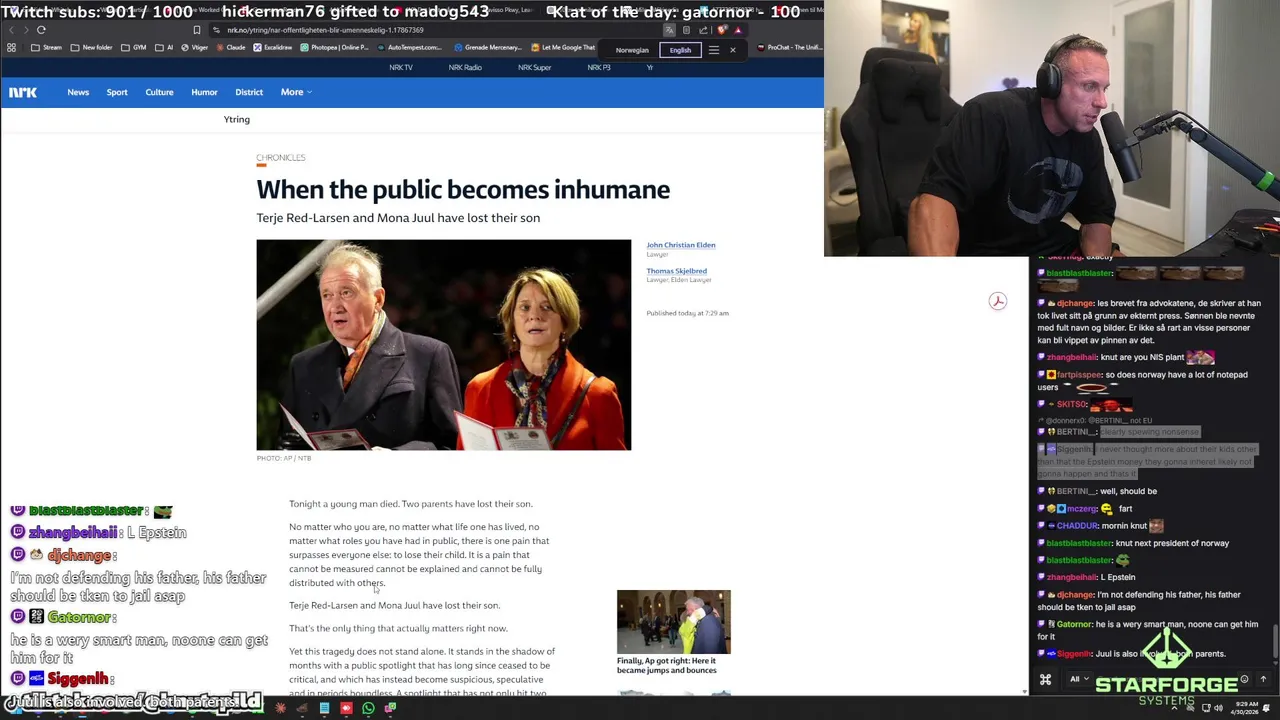
Task: Open the Humor section
Action: coord(204,92)
